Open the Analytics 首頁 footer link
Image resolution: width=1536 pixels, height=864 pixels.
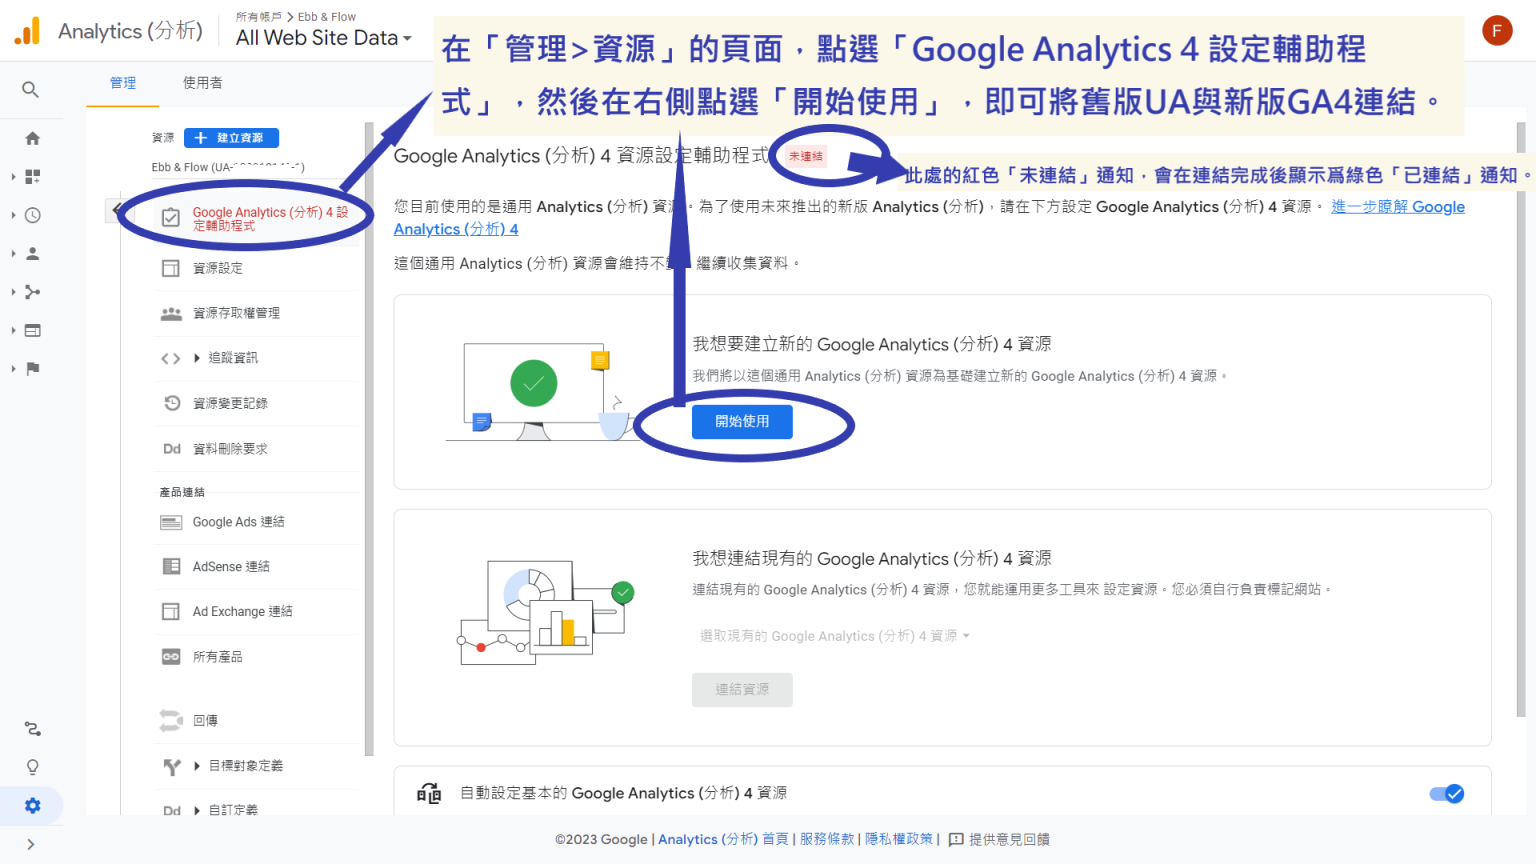pyautogui.click(x=723, y=839)
